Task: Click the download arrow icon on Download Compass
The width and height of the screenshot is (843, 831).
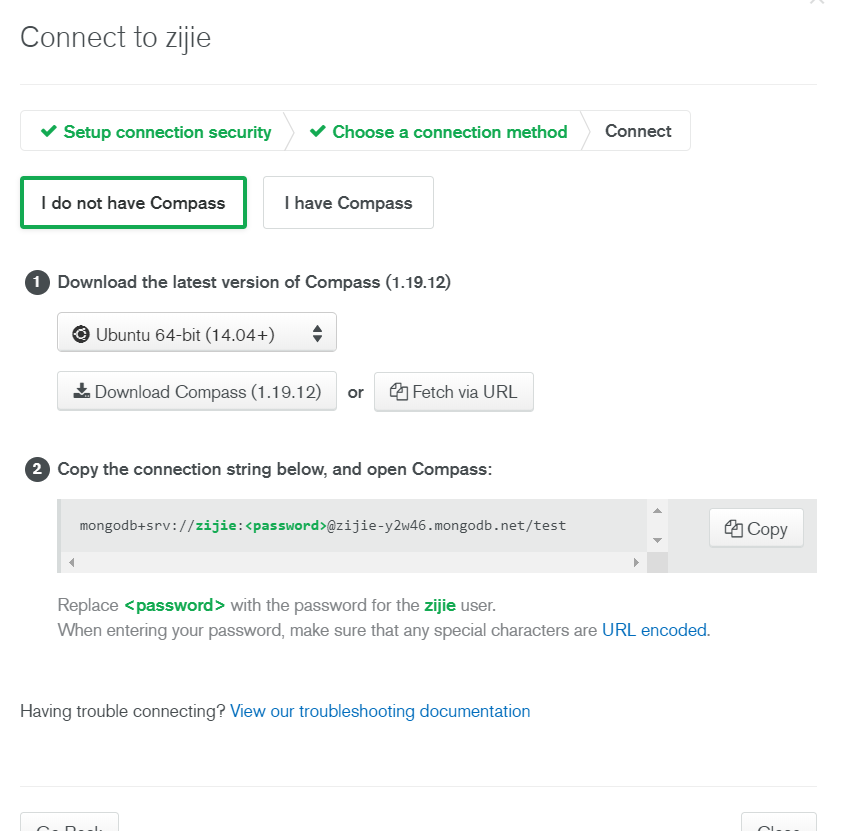Action: tap(82, 391)
